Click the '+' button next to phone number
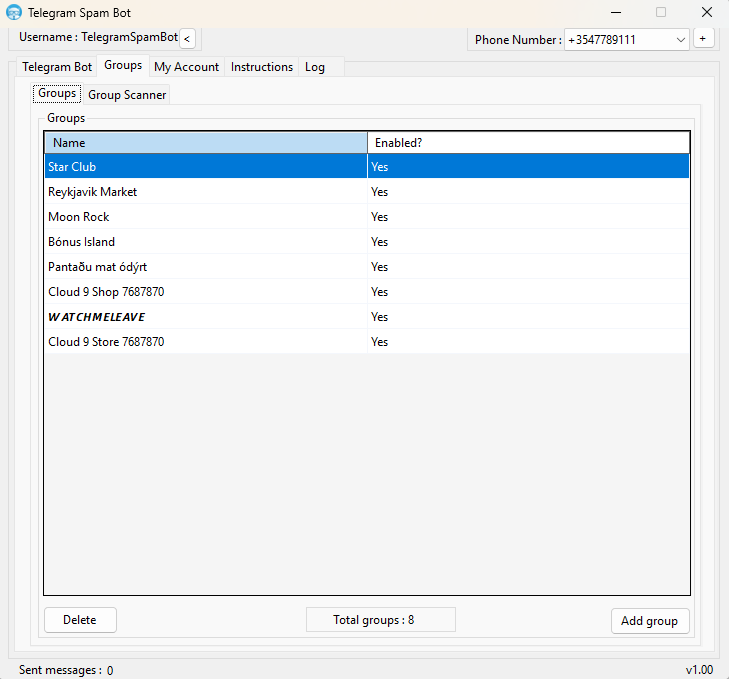Viewport: 729px width, 679px height. tap(703, 38)
